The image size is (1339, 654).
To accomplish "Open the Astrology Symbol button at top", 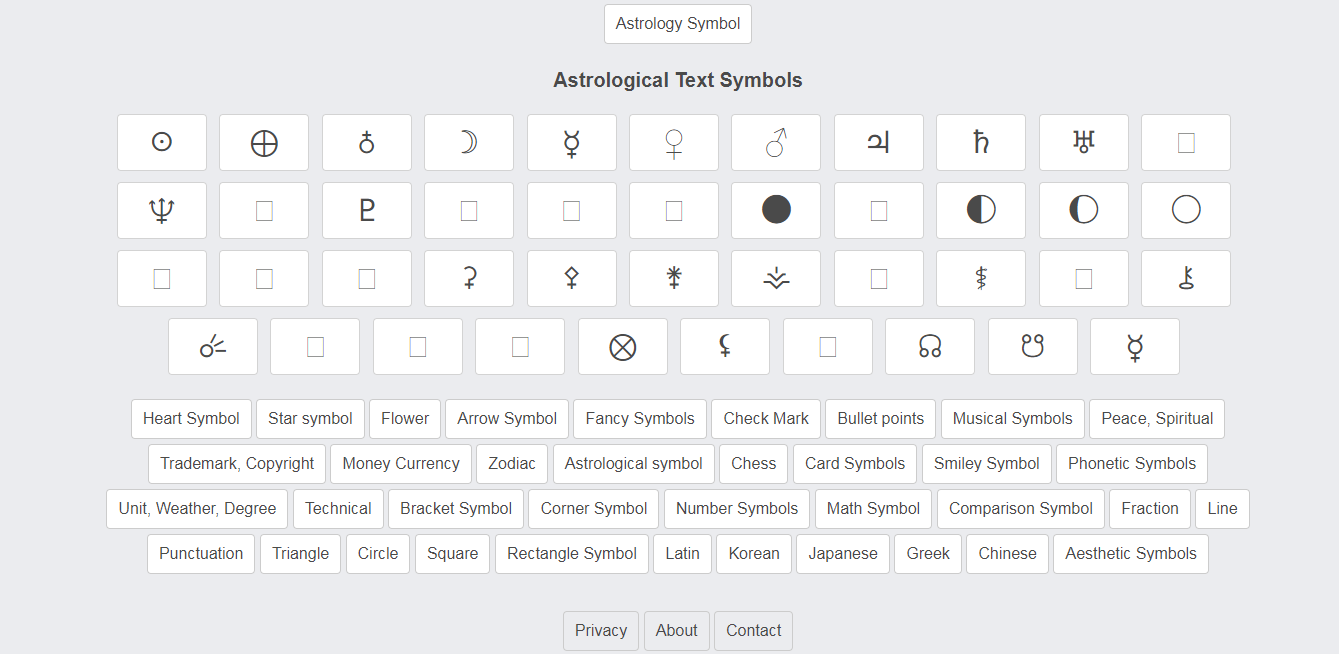I will tap(678, 24).
